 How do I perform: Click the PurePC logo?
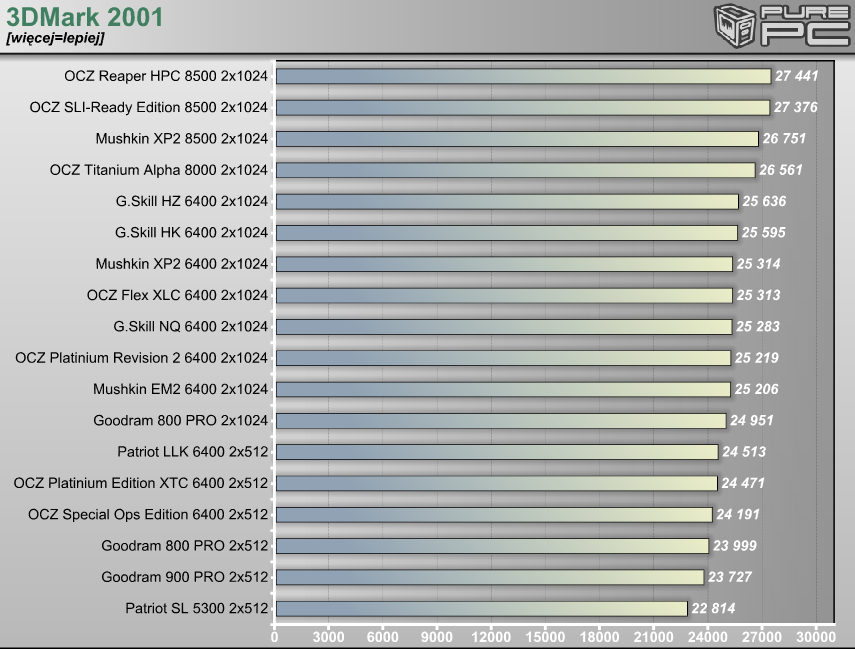pyautogui.click(x=783, y=26)
